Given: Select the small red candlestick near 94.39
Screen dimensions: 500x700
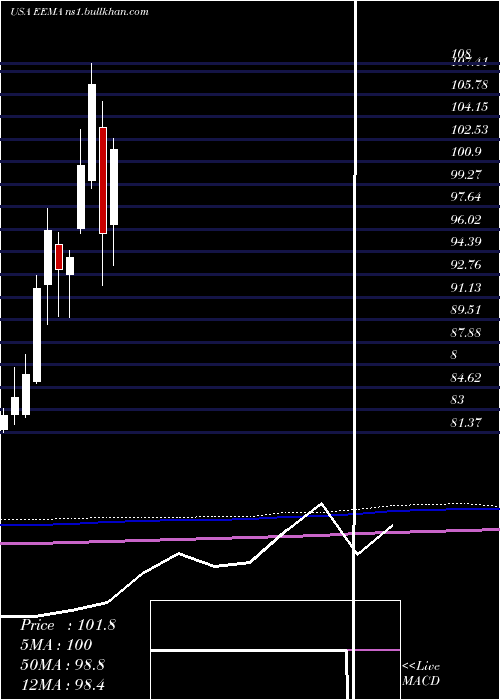Looking at the screenshot, I should pyautogui.click(x=59, y=257).
